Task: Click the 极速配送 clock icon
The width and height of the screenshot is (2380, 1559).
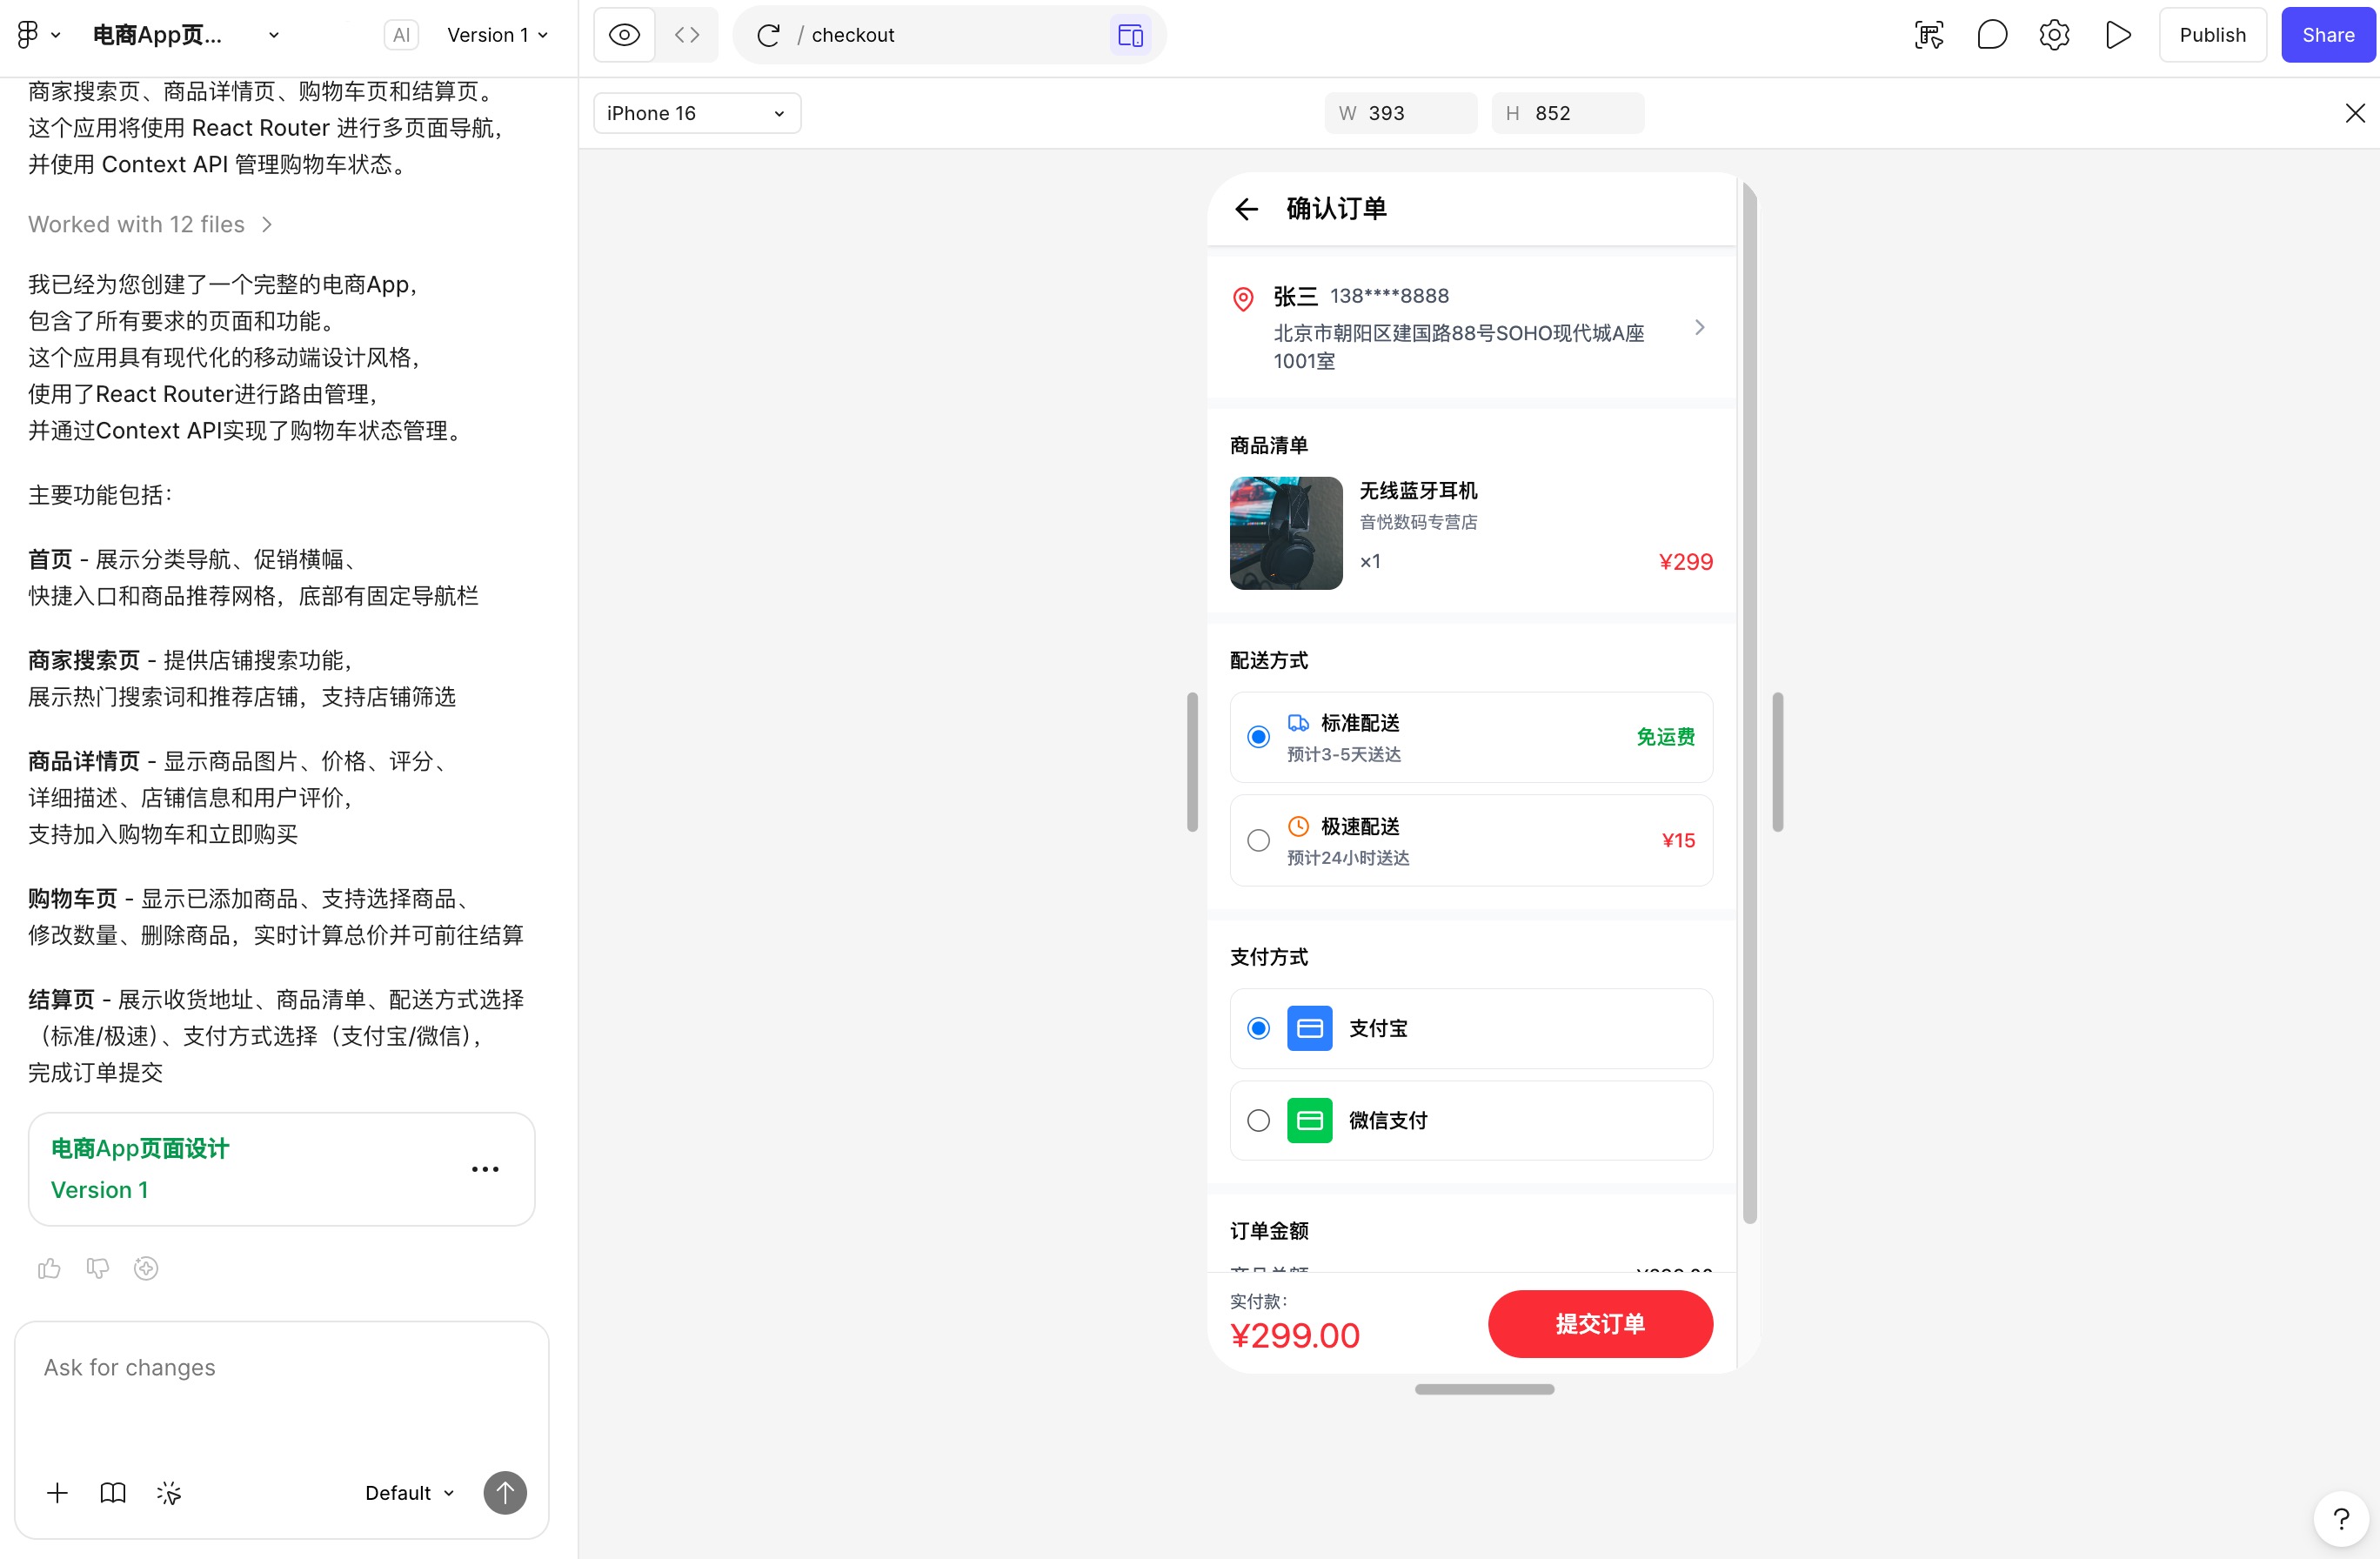Action: pyautogui.click(x=1298, y=826)
